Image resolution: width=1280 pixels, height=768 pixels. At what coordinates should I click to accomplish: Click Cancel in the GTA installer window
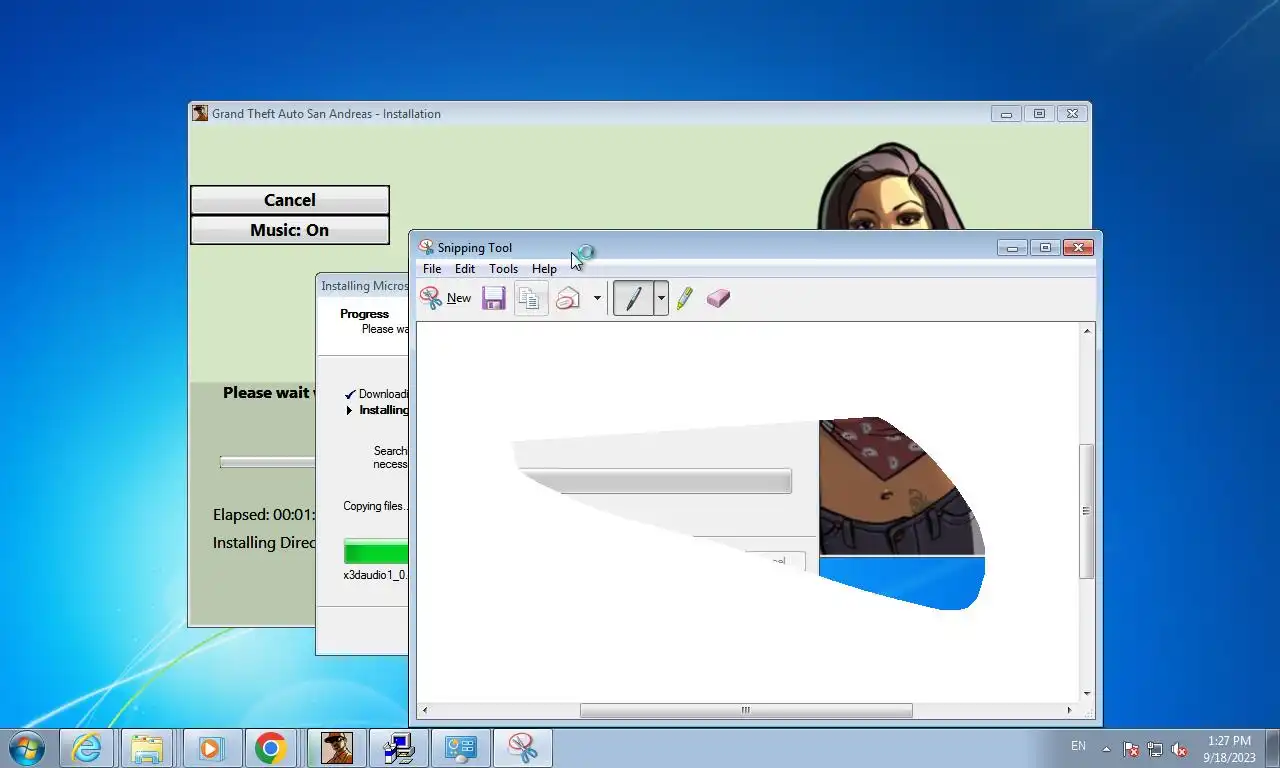coord(290,200)
